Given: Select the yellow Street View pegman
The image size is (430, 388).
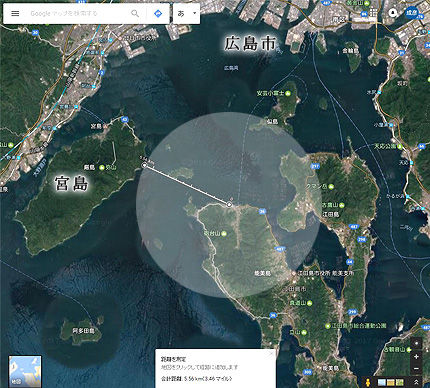Looking at the screenshot, I should 369,382.
